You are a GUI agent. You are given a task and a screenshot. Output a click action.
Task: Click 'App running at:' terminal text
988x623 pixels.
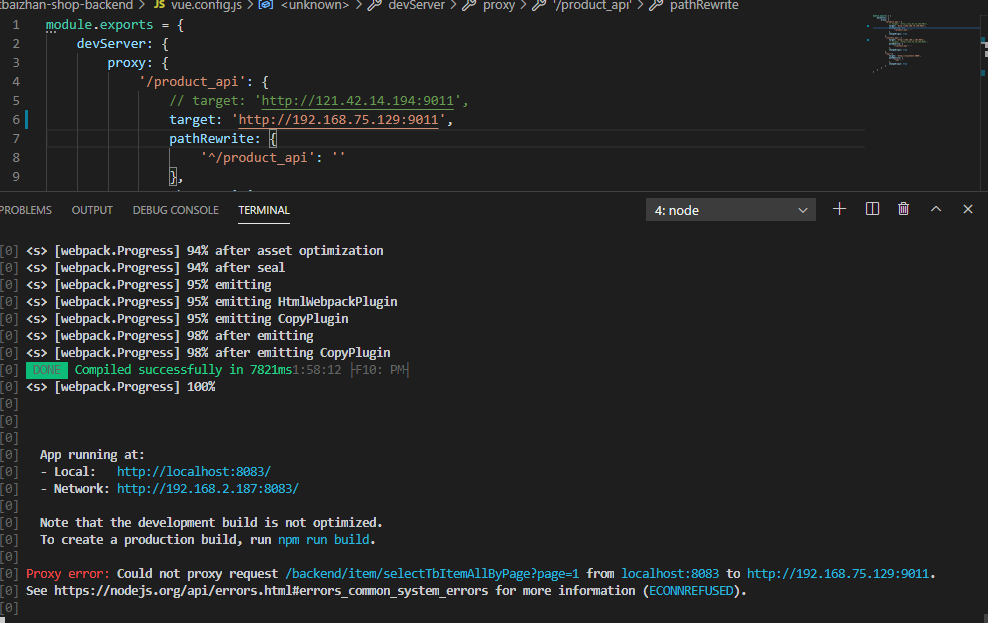click(92, 454)
